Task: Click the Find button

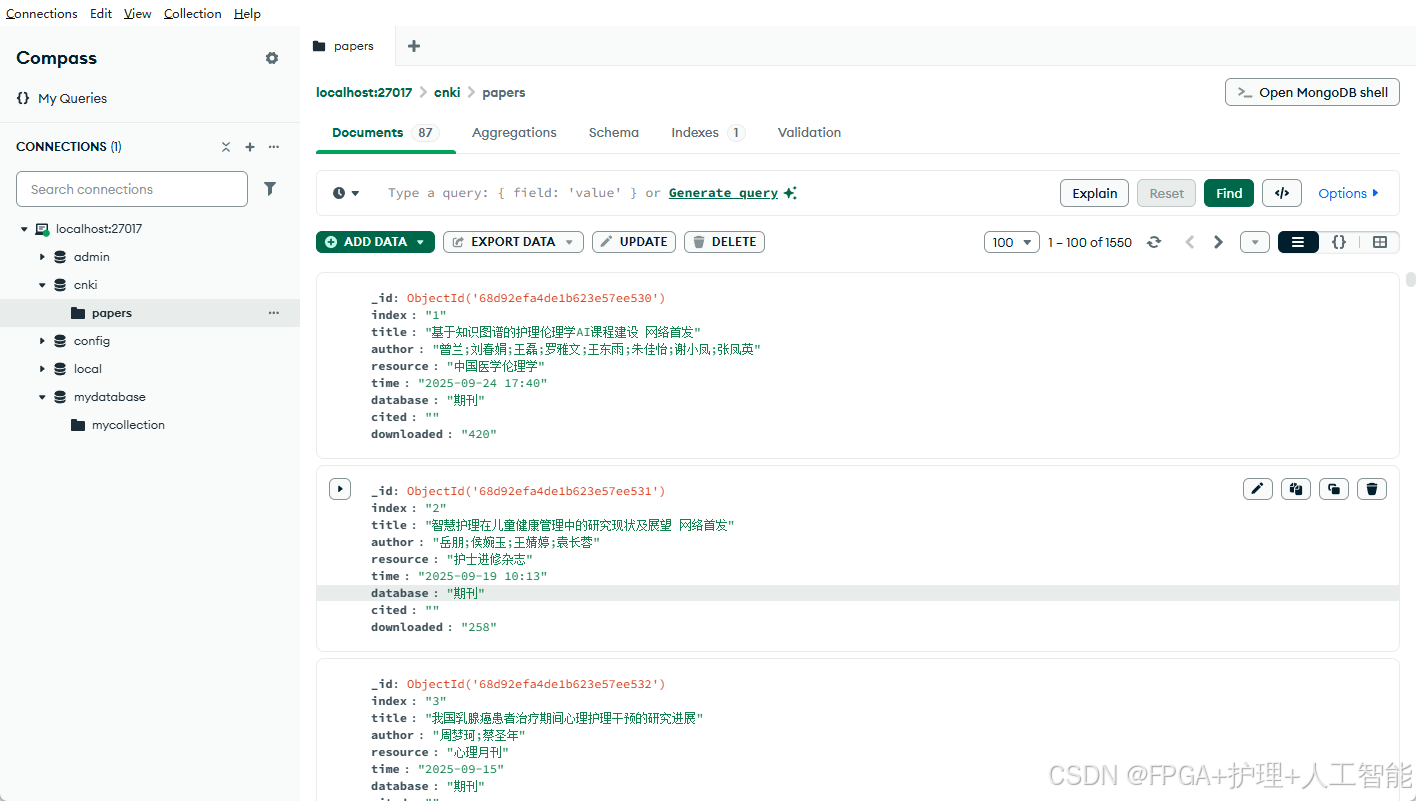Action: tap(1229, 193)
